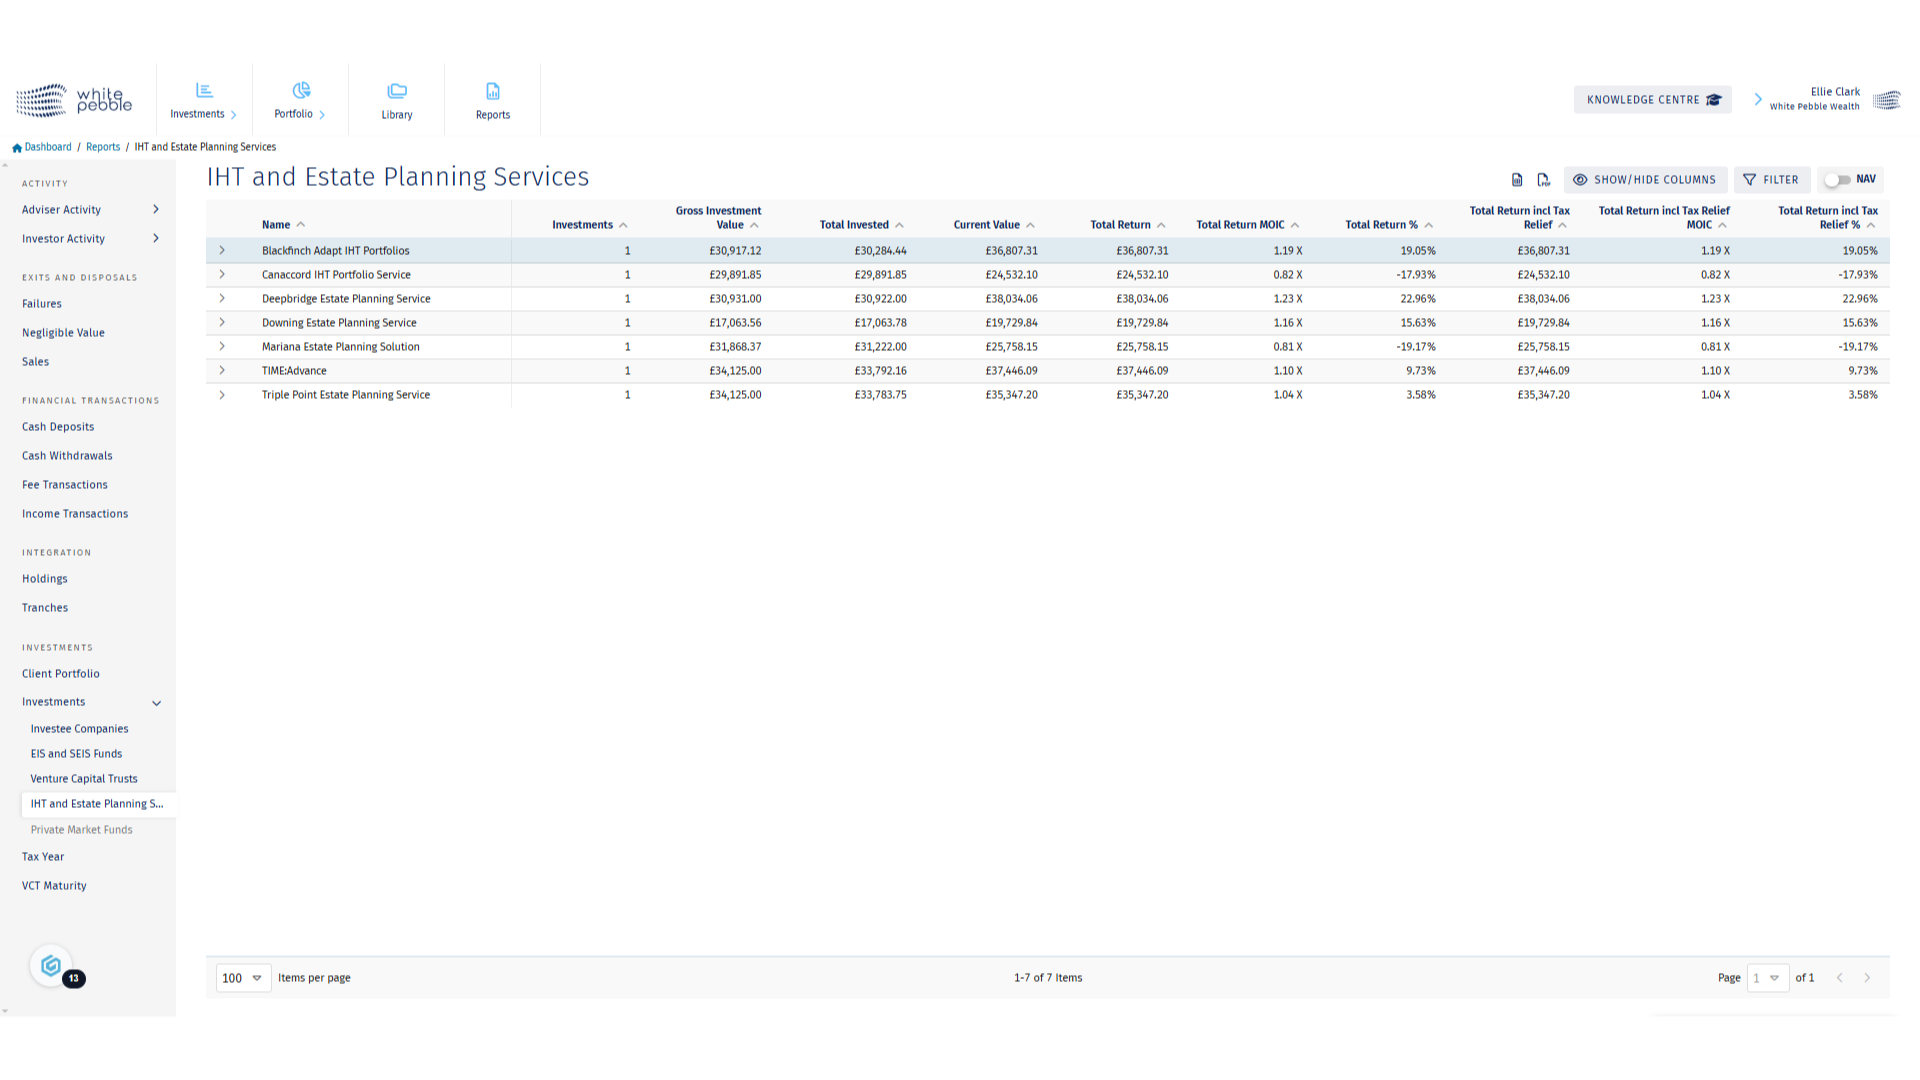The width and height of the screenshot is (1920, 1080).
Task: Select Venture Capital Trusts in sidebar
Action: [x=84, y=779]
